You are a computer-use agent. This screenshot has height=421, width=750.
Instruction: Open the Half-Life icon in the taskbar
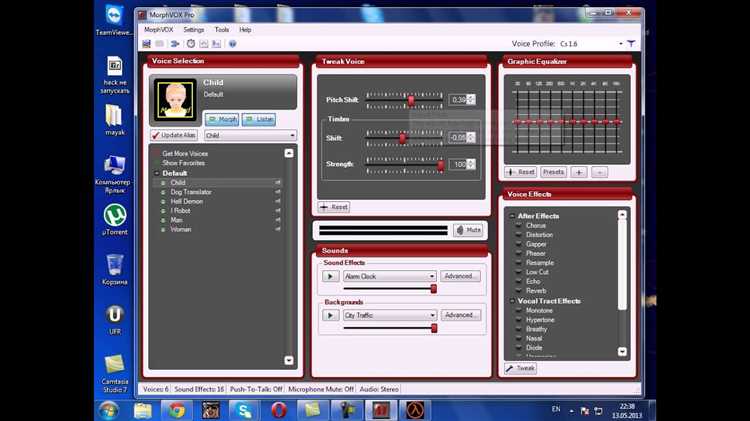(x=415, y=410)
